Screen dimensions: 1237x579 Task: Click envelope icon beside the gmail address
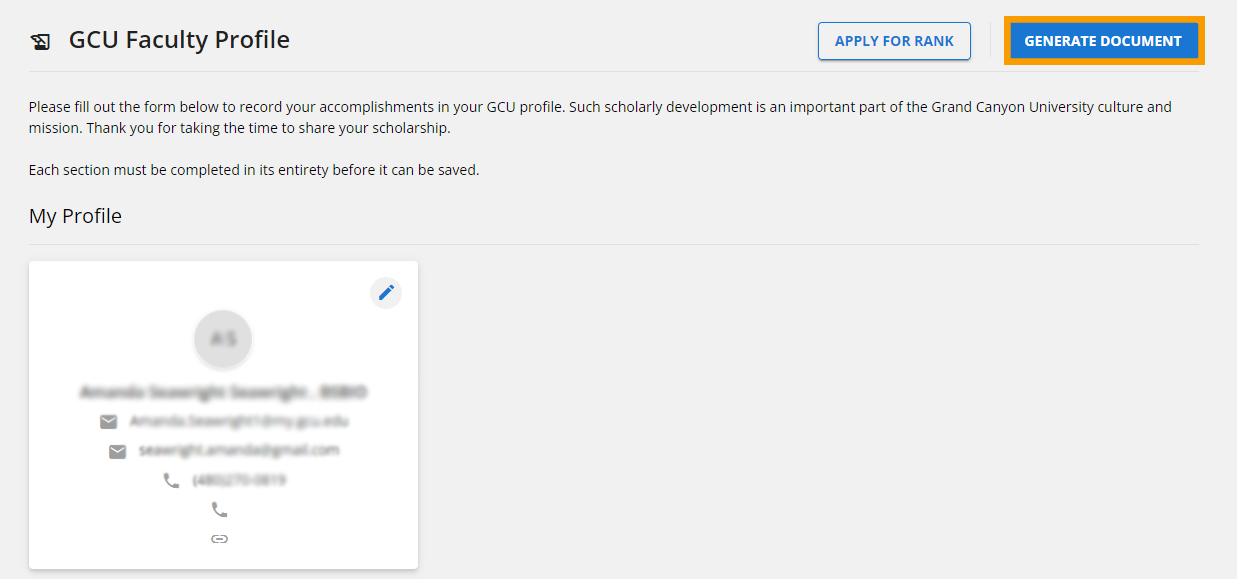pos(117,451)
